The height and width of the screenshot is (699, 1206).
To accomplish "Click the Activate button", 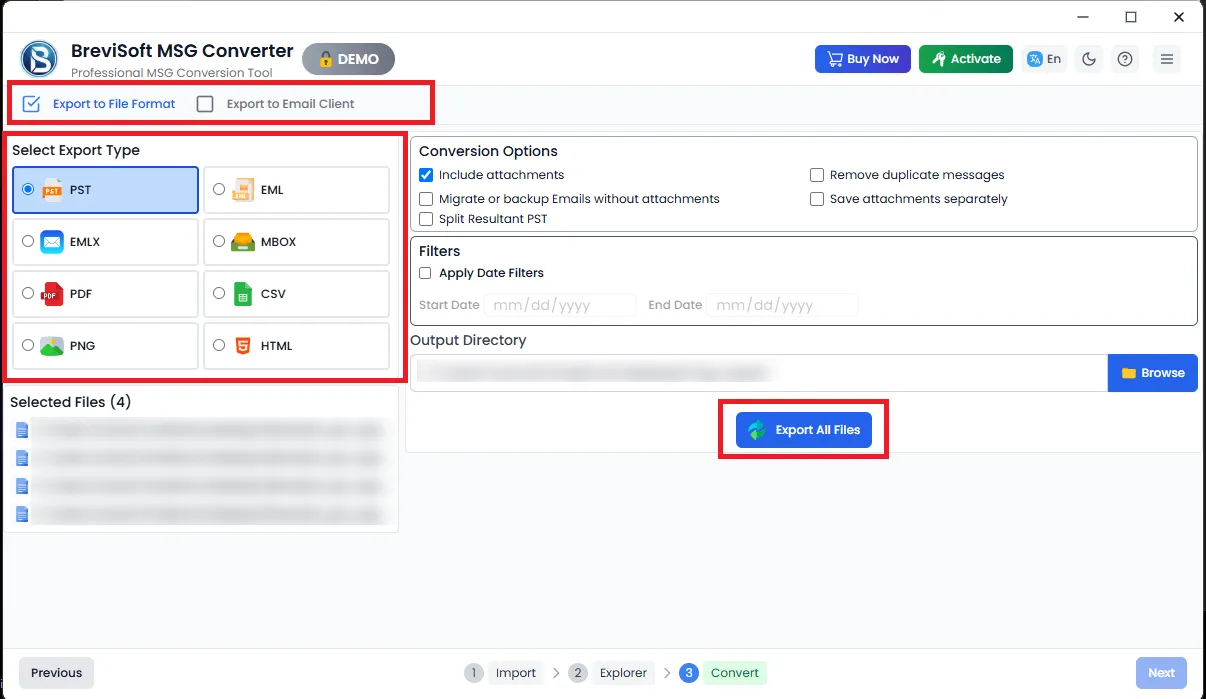I will point(966,59).
